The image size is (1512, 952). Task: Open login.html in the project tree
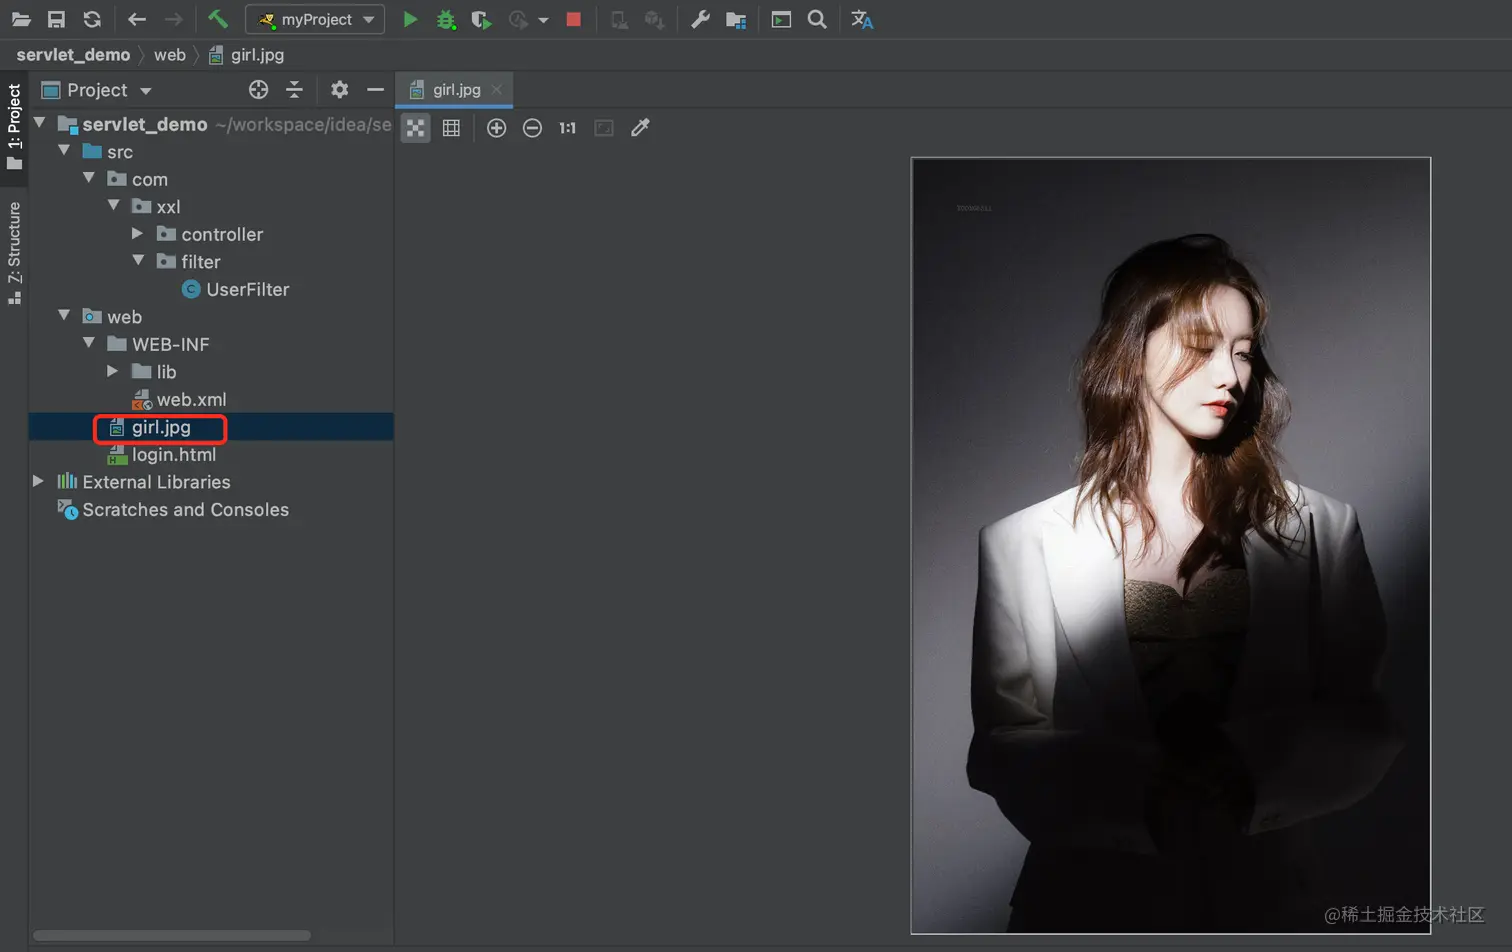click(x=174, y=454)
